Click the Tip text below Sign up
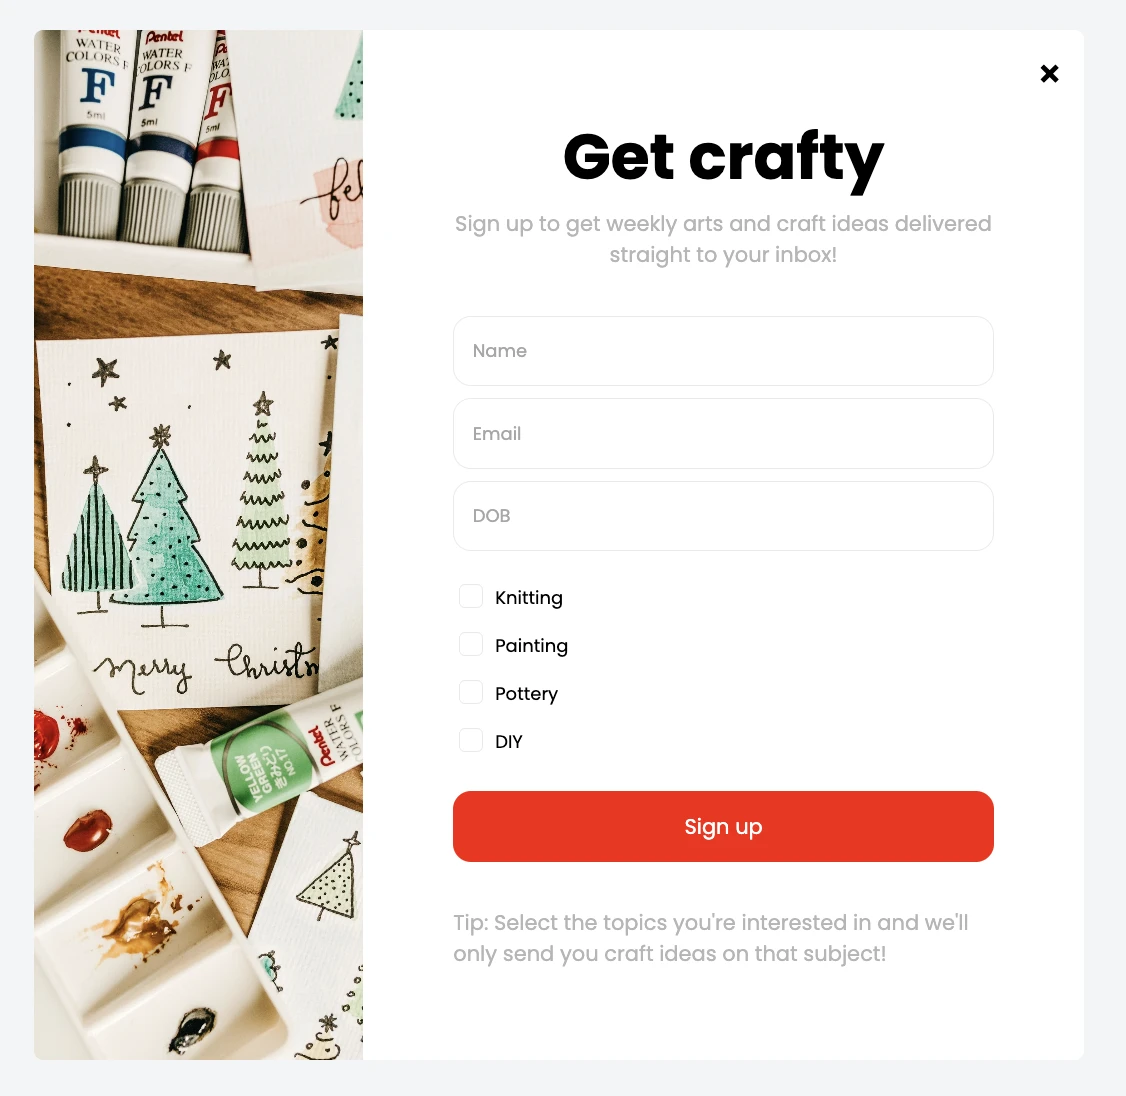The image size is (1126, 1096). (711, 938)
